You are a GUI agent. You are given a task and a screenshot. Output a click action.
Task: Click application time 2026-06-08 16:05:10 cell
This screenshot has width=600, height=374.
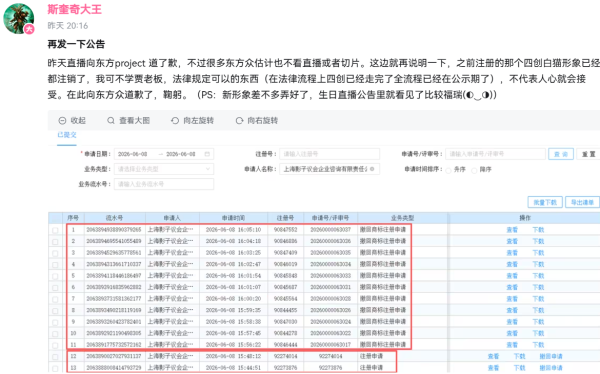tap(233, 230)
